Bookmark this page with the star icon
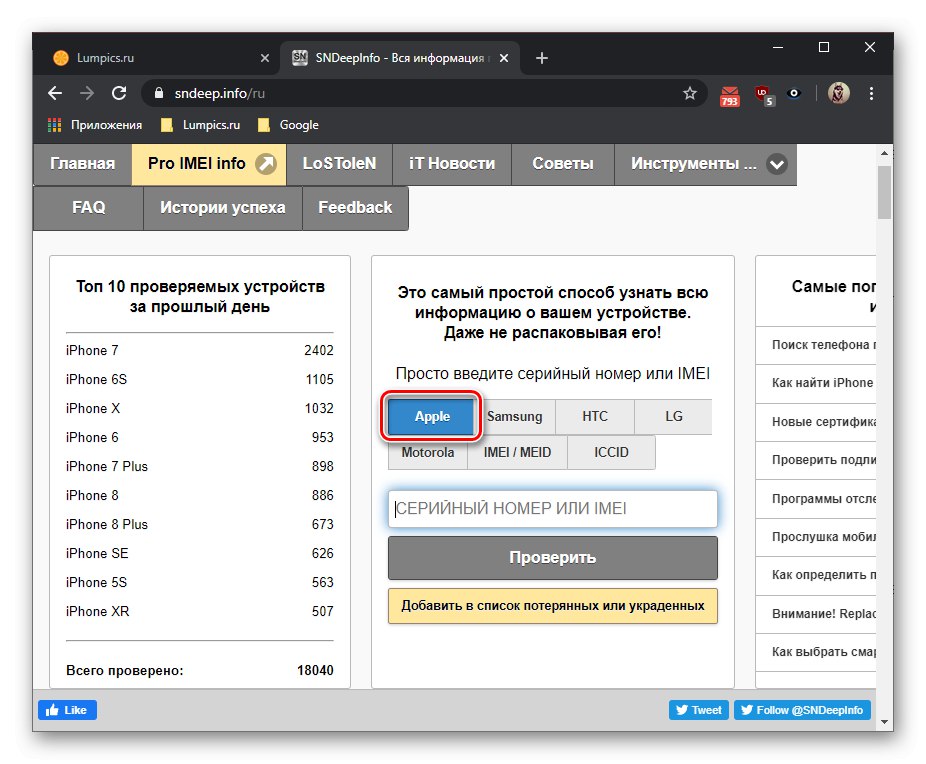The width and height of the screenshot is (926, 764). coord(689,93)
